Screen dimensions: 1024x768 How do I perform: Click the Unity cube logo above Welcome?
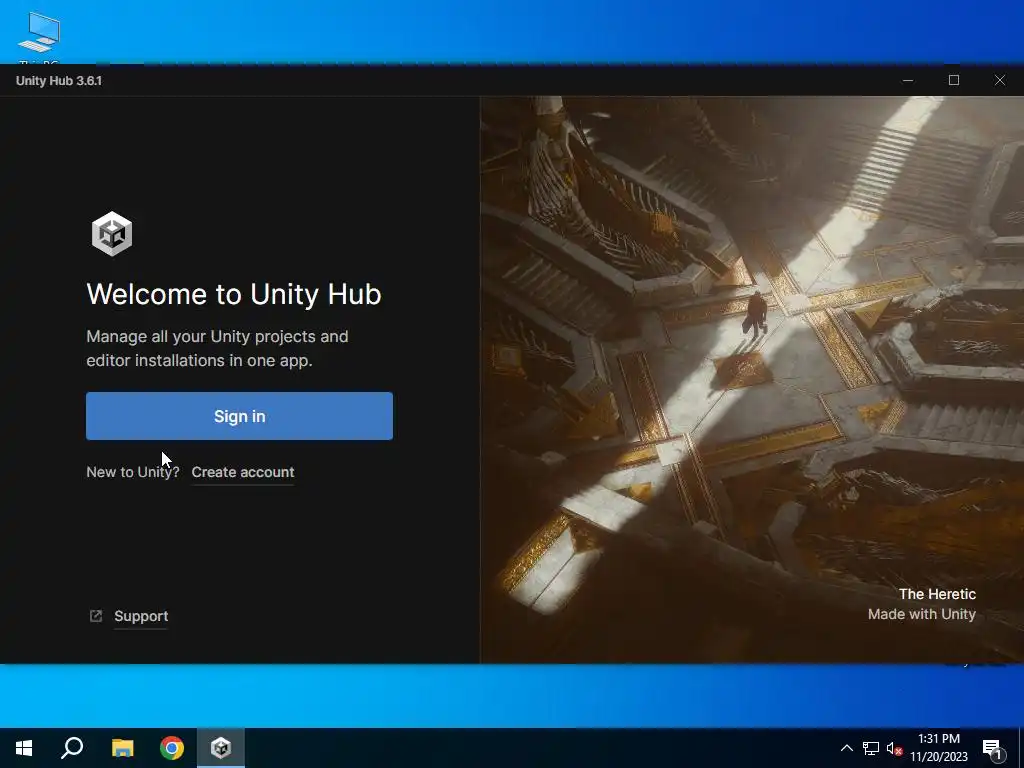(112, 234)
